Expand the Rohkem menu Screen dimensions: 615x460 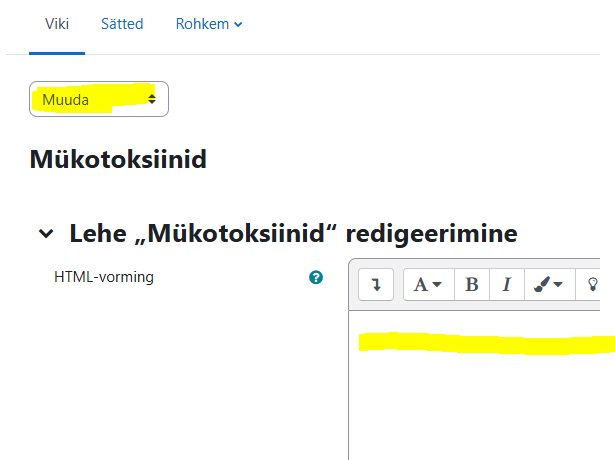[208, 23]
